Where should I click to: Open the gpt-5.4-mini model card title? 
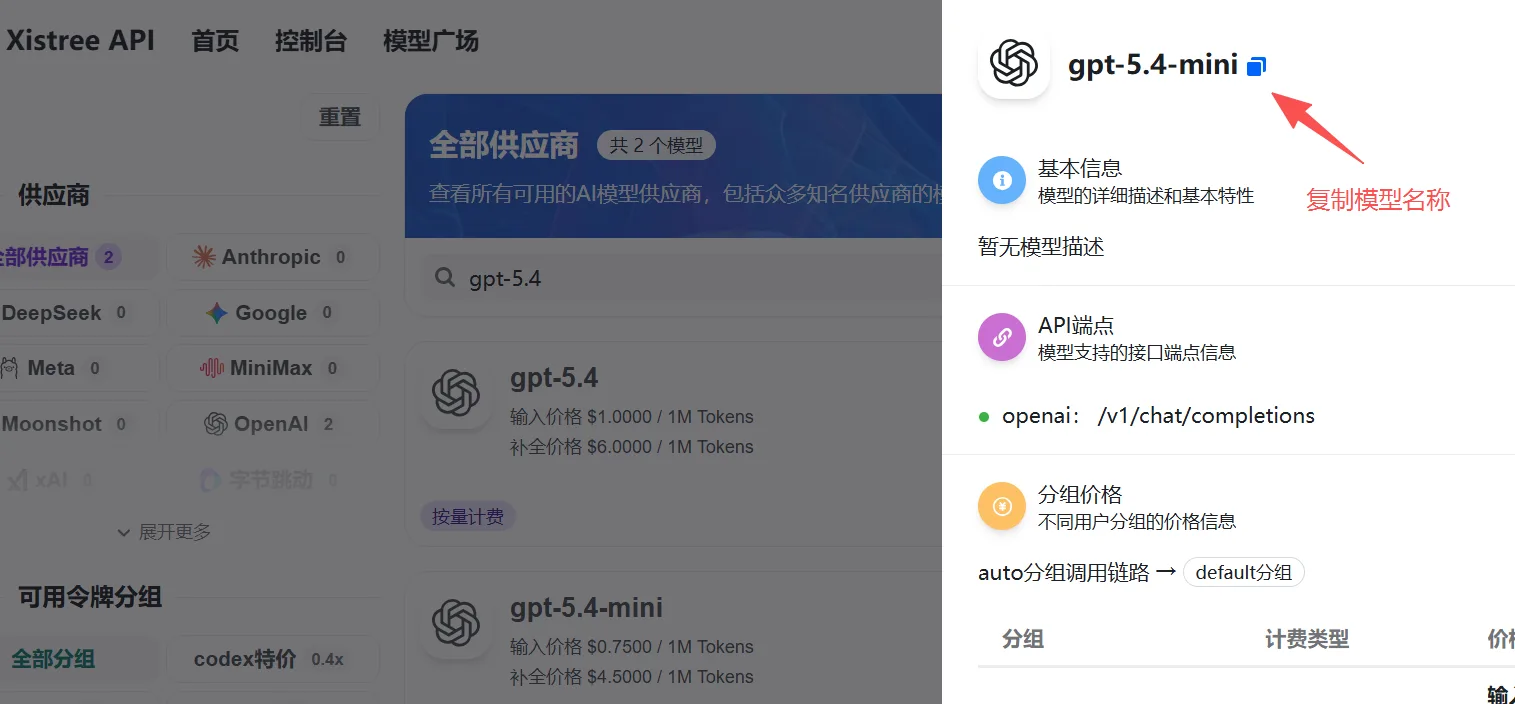tap(586, 608)
